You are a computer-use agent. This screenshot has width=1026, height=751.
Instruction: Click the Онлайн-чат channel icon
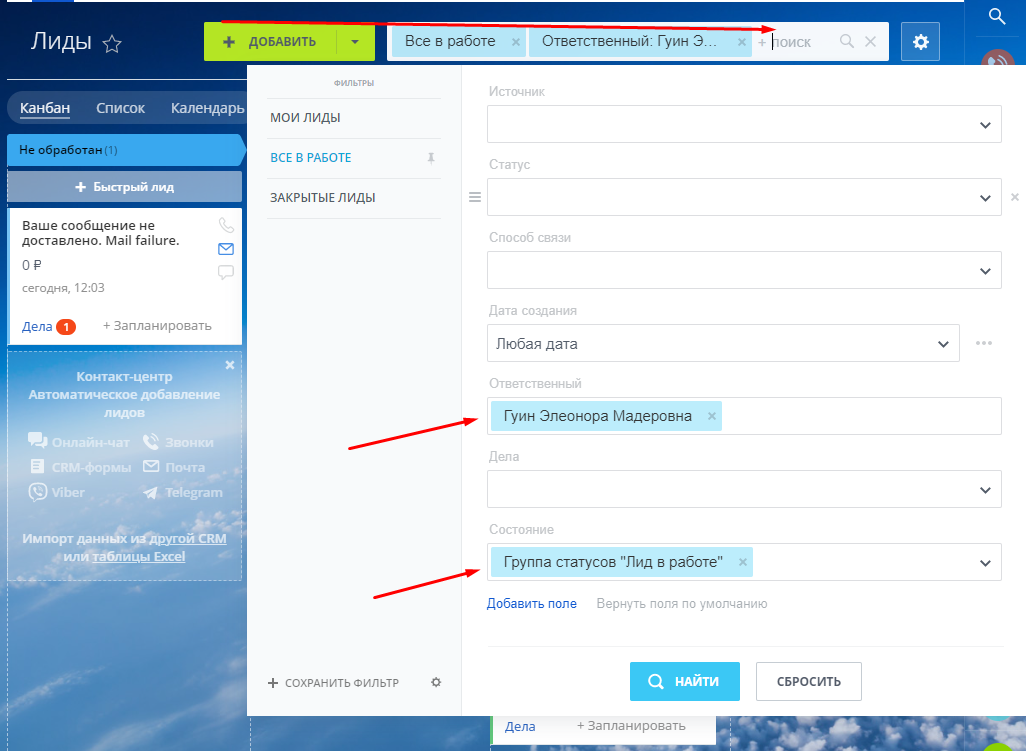coord(37,441)
